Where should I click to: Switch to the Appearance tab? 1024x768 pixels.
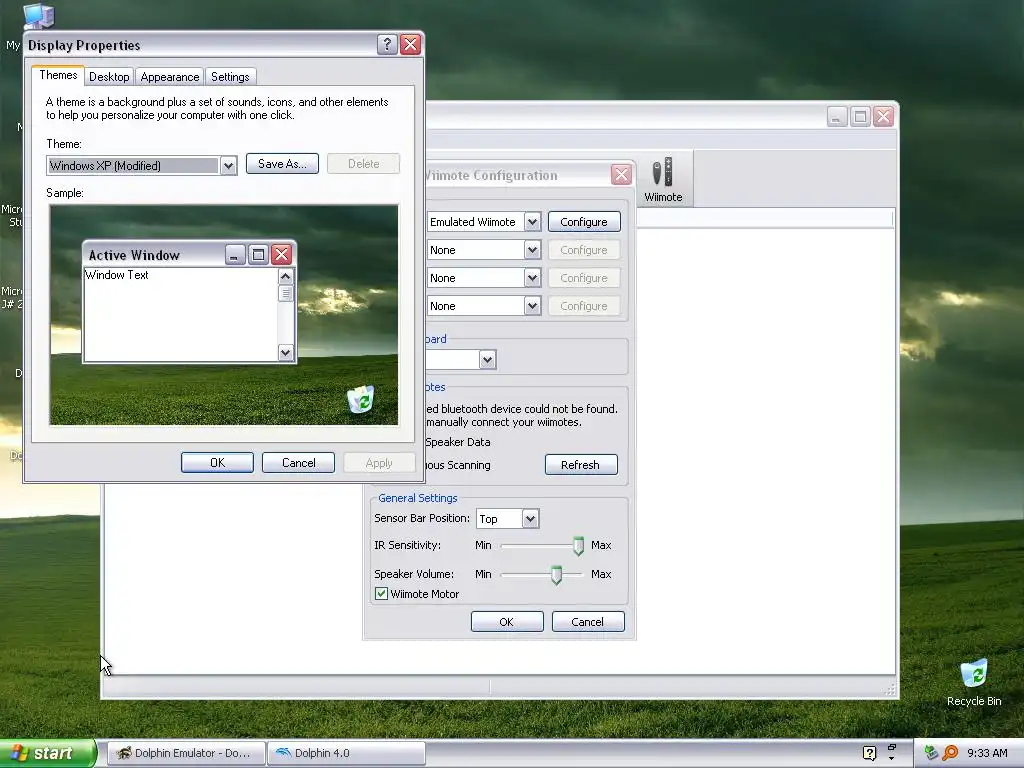pos(170,77)
